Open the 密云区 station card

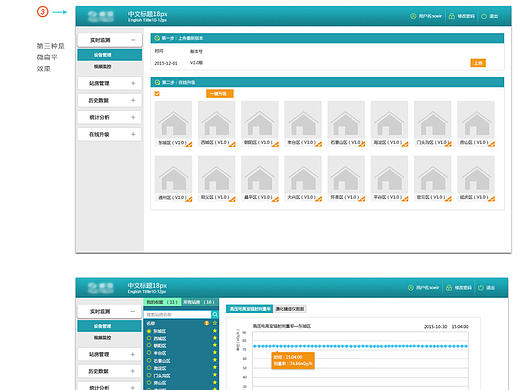433,179
